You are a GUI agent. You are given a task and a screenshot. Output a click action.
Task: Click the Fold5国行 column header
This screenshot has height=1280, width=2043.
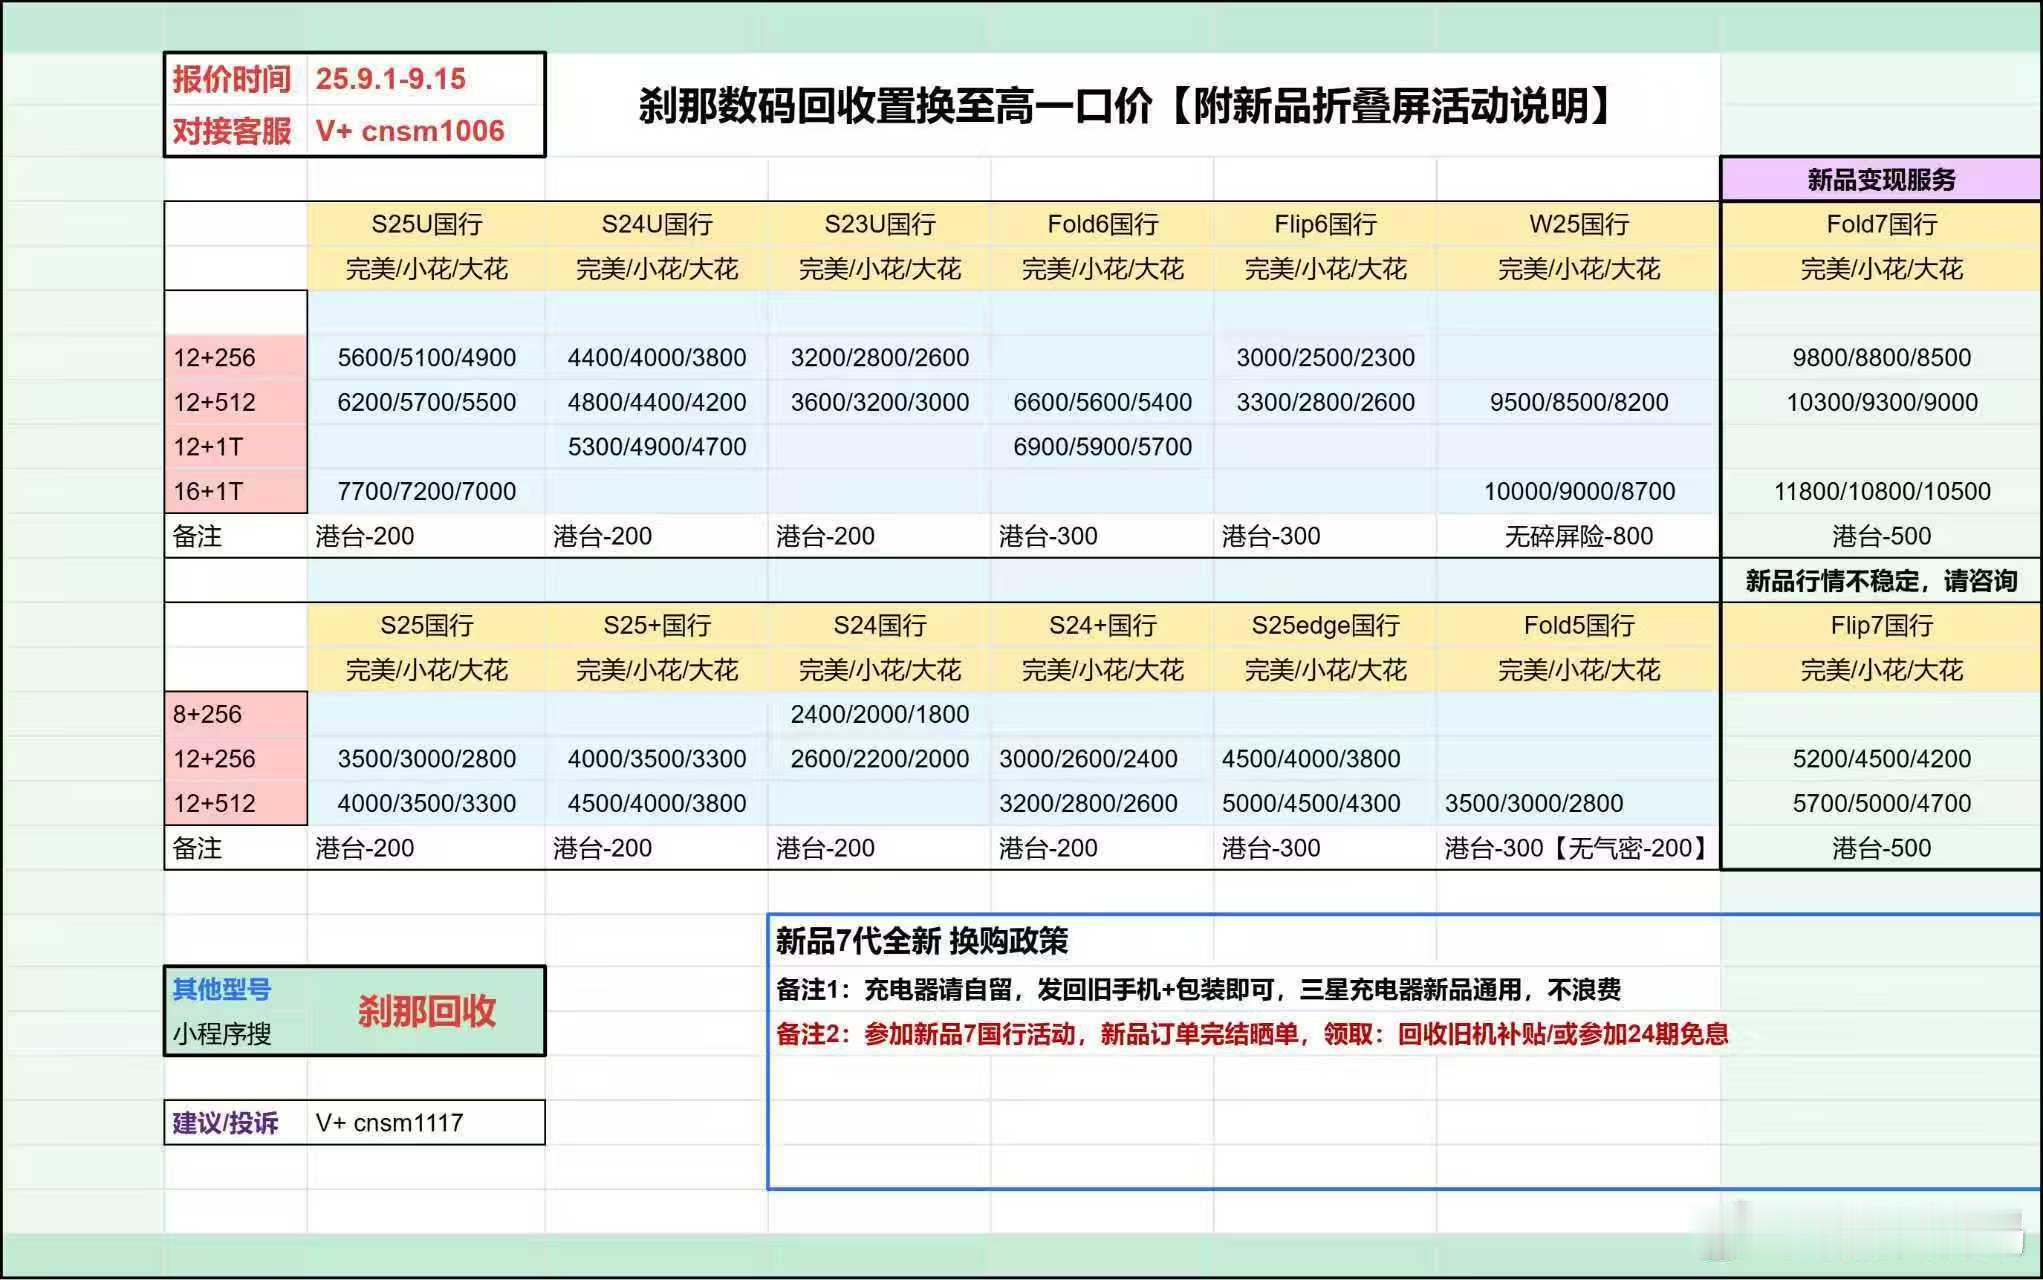click(1579, 626)
